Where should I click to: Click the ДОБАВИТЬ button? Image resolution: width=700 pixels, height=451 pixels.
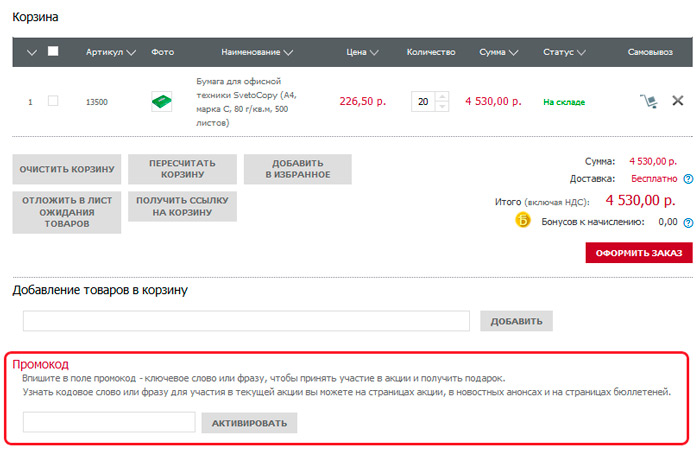pos(517,321)
